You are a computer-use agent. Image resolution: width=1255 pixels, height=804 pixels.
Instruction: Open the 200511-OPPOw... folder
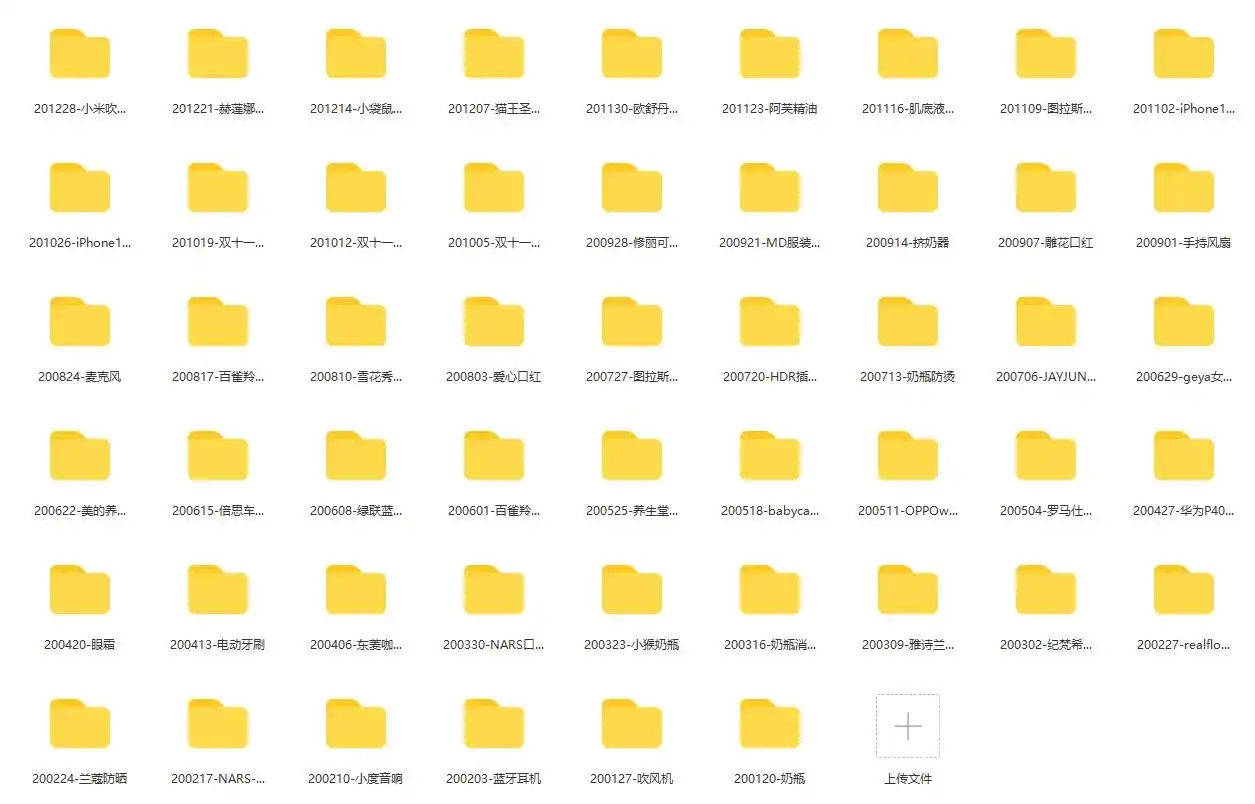tap(907, 456)
